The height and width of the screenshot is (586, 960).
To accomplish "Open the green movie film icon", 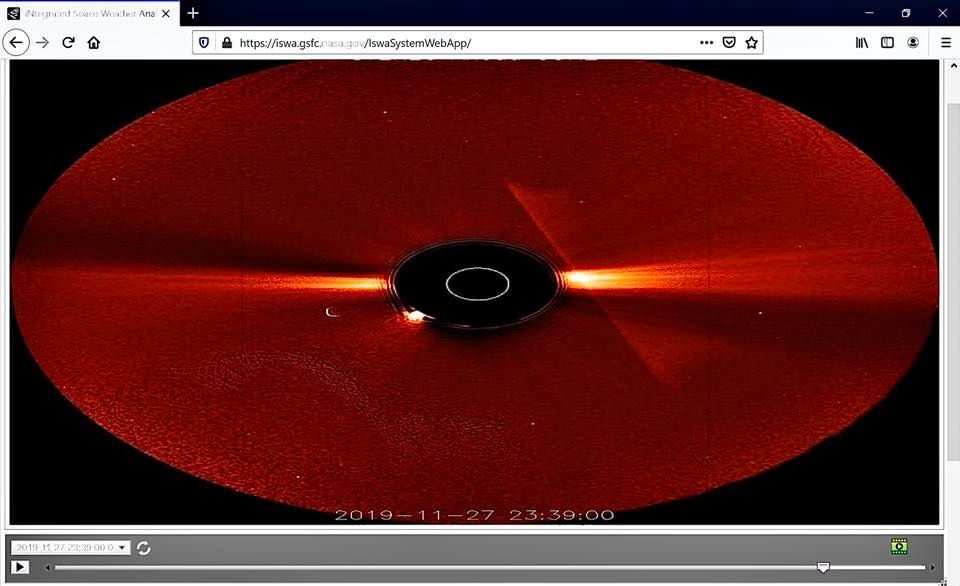I will pyautogui.click(x=899, y=546).
